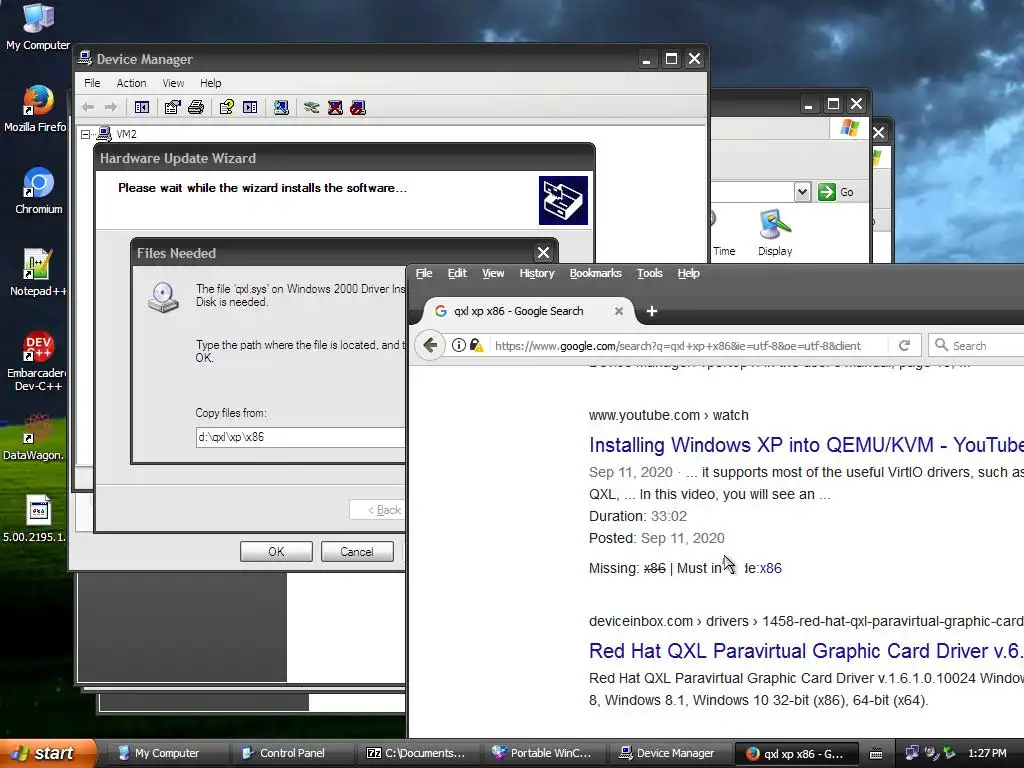The height and width of the screenshot is (768, 1024).
Task: Open Firefox's Help menu
Action: coord(688,273)
